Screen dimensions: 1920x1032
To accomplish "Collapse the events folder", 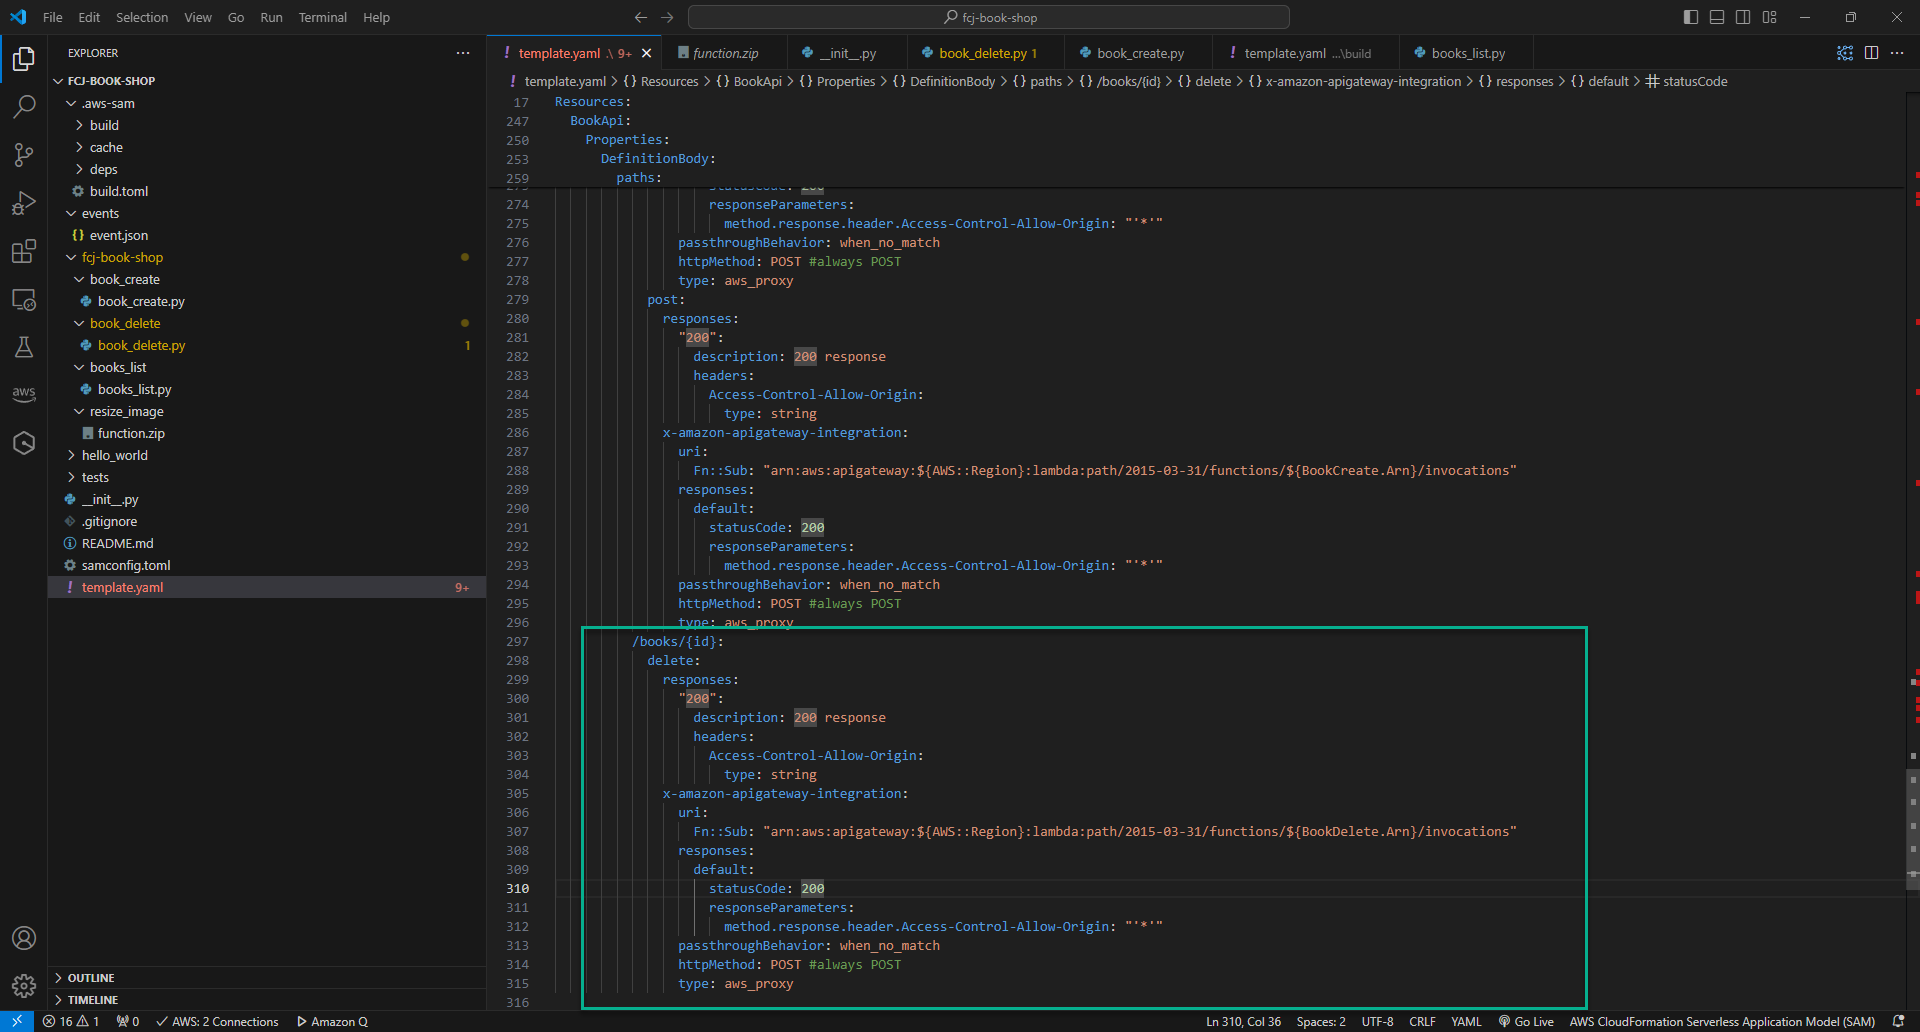I will tap(267, 213).
